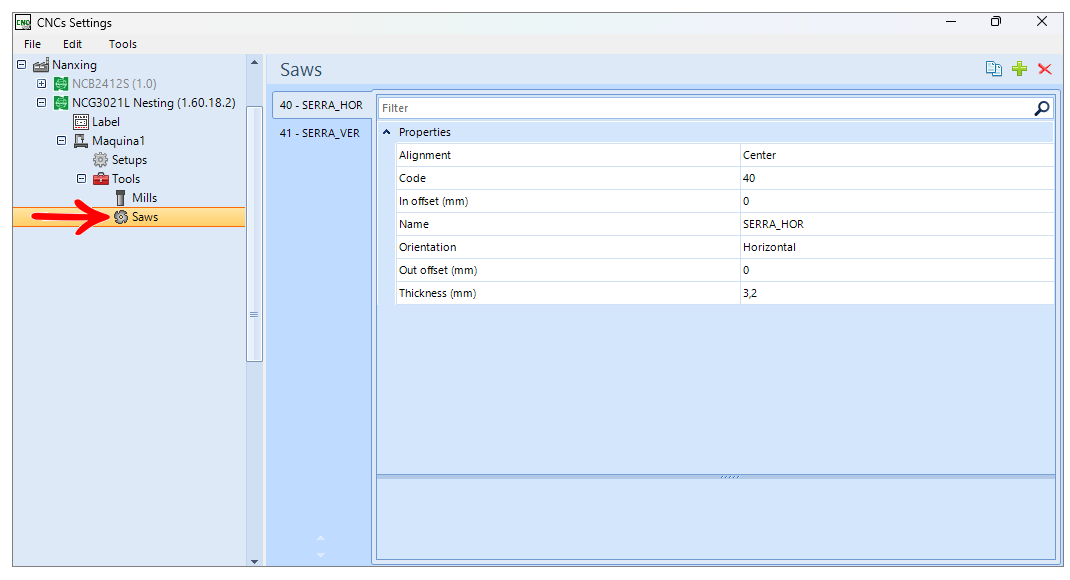
Task: Click the saw list down arrow
Action: [x=321, y=554]
